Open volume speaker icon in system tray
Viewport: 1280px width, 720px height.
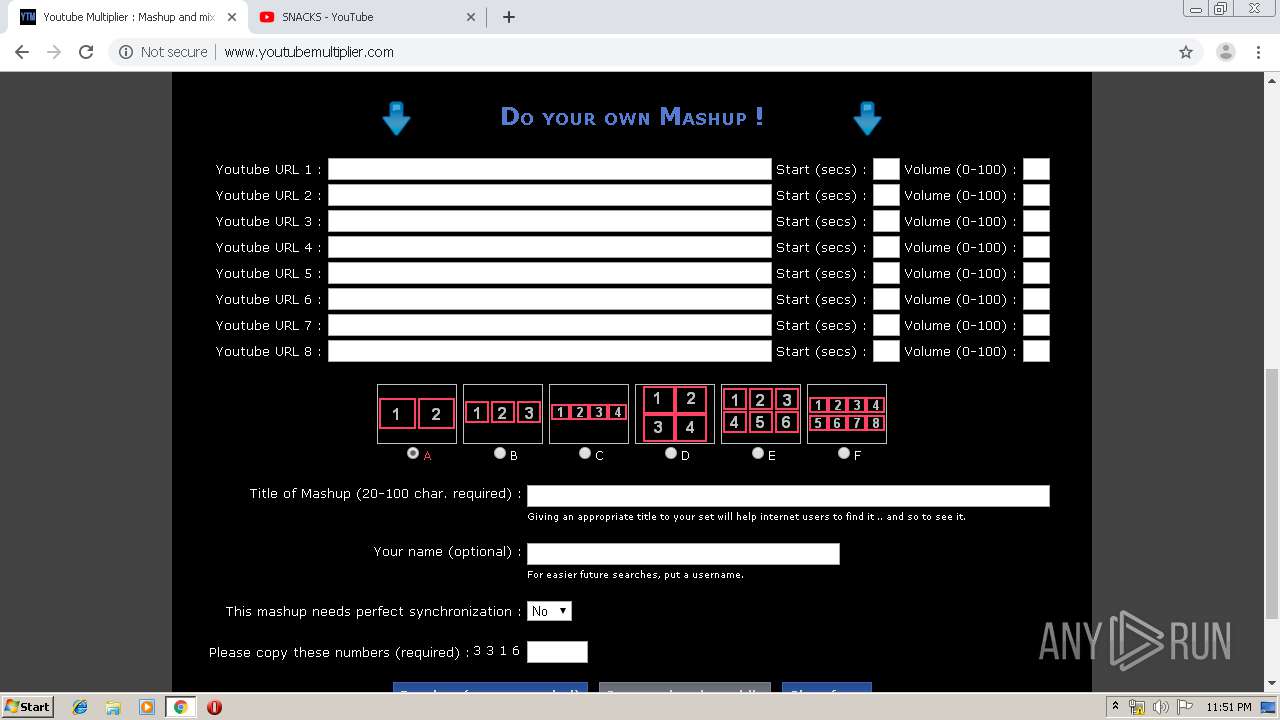[1160, 707]
